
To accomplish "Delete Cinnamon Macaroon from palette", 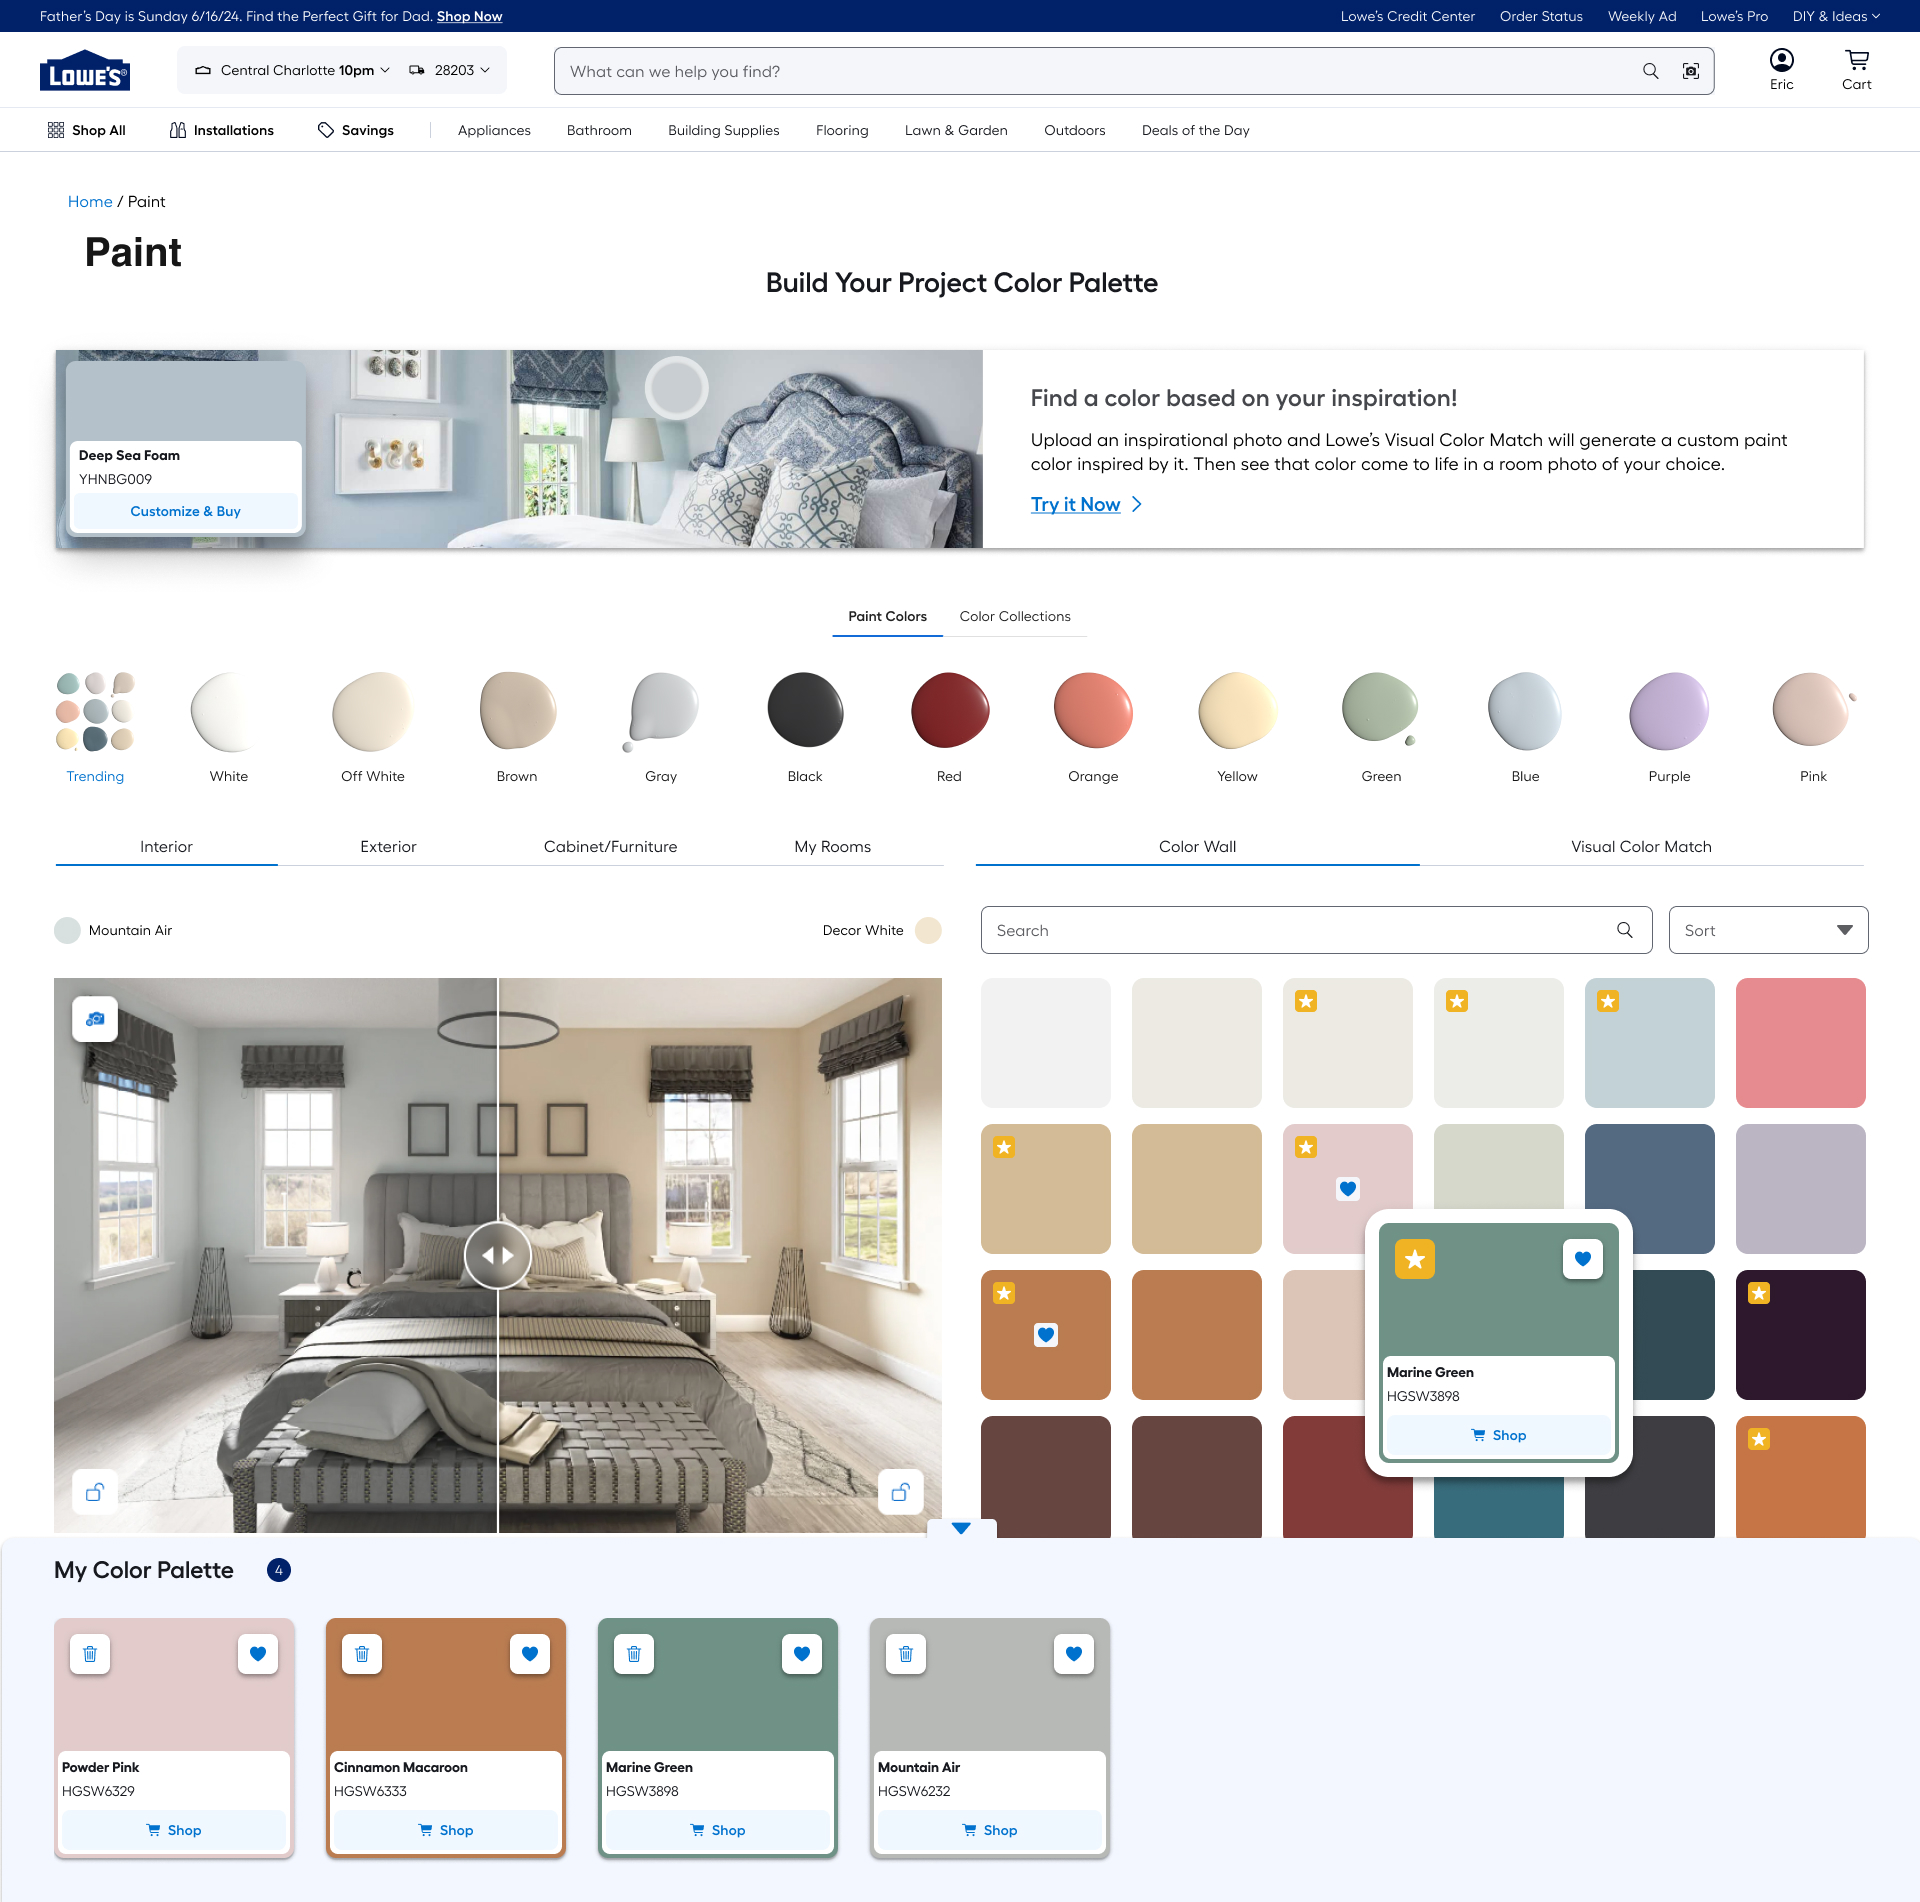I will pos(362,1654).
